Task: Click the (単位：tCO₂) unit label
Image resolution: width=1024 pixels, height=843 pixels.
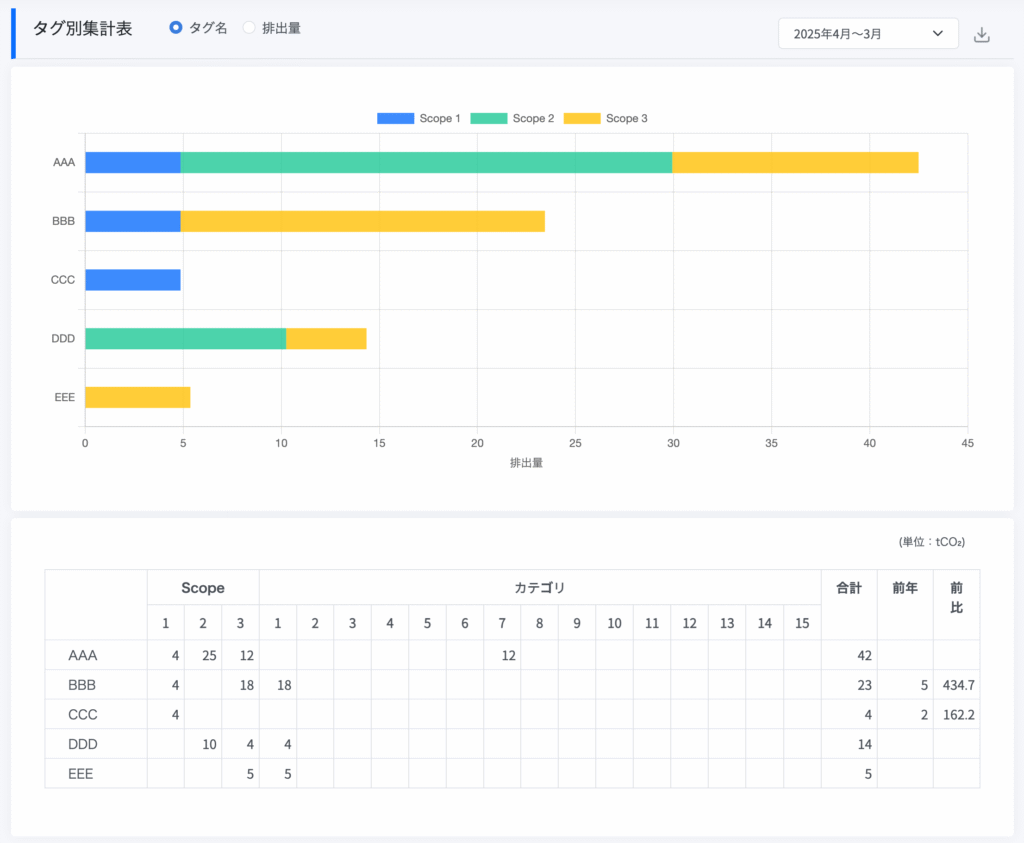Action: (x=932, y=542)
